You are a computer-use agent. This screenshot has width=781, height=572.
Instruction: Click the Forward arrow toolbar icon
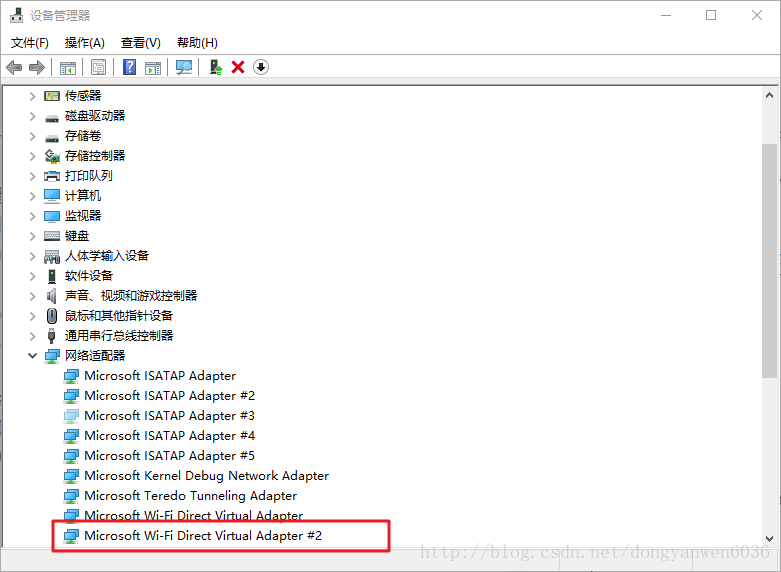[x=37, y=67]
